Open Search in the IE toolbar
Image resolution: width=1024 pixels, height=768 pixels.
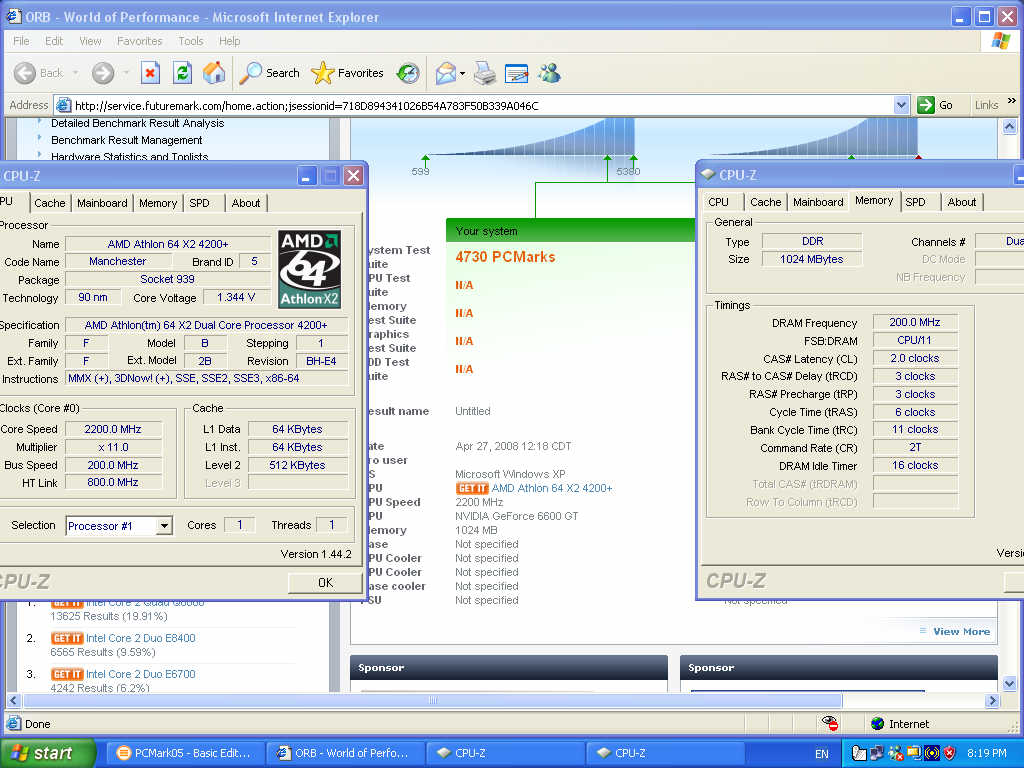[x=269, y=73]
